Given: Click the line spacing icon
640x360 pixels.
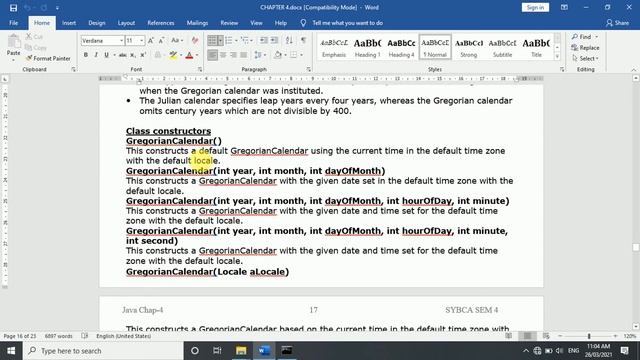Looking at the screenshot, I should click(x=258, y=55).
